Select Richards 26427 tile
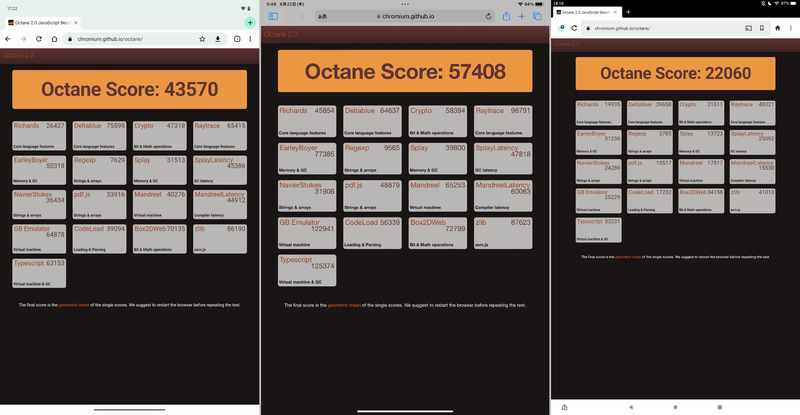 (x=39, y=136)
